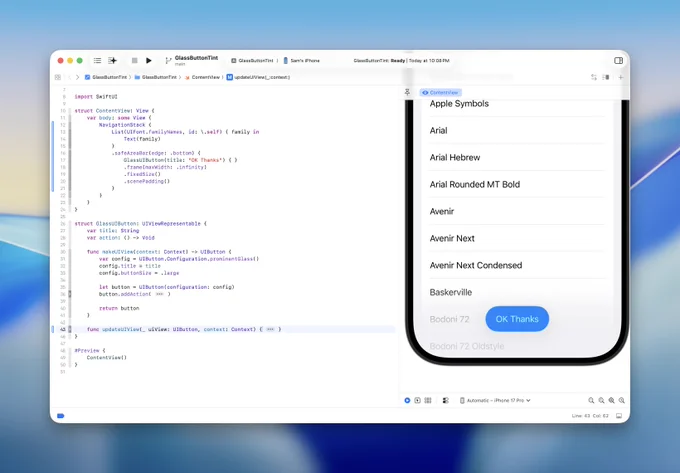This screenshot has height=473, width=680.
Task: Select the Baskerville row in preview
Action: tap(517, 292)
